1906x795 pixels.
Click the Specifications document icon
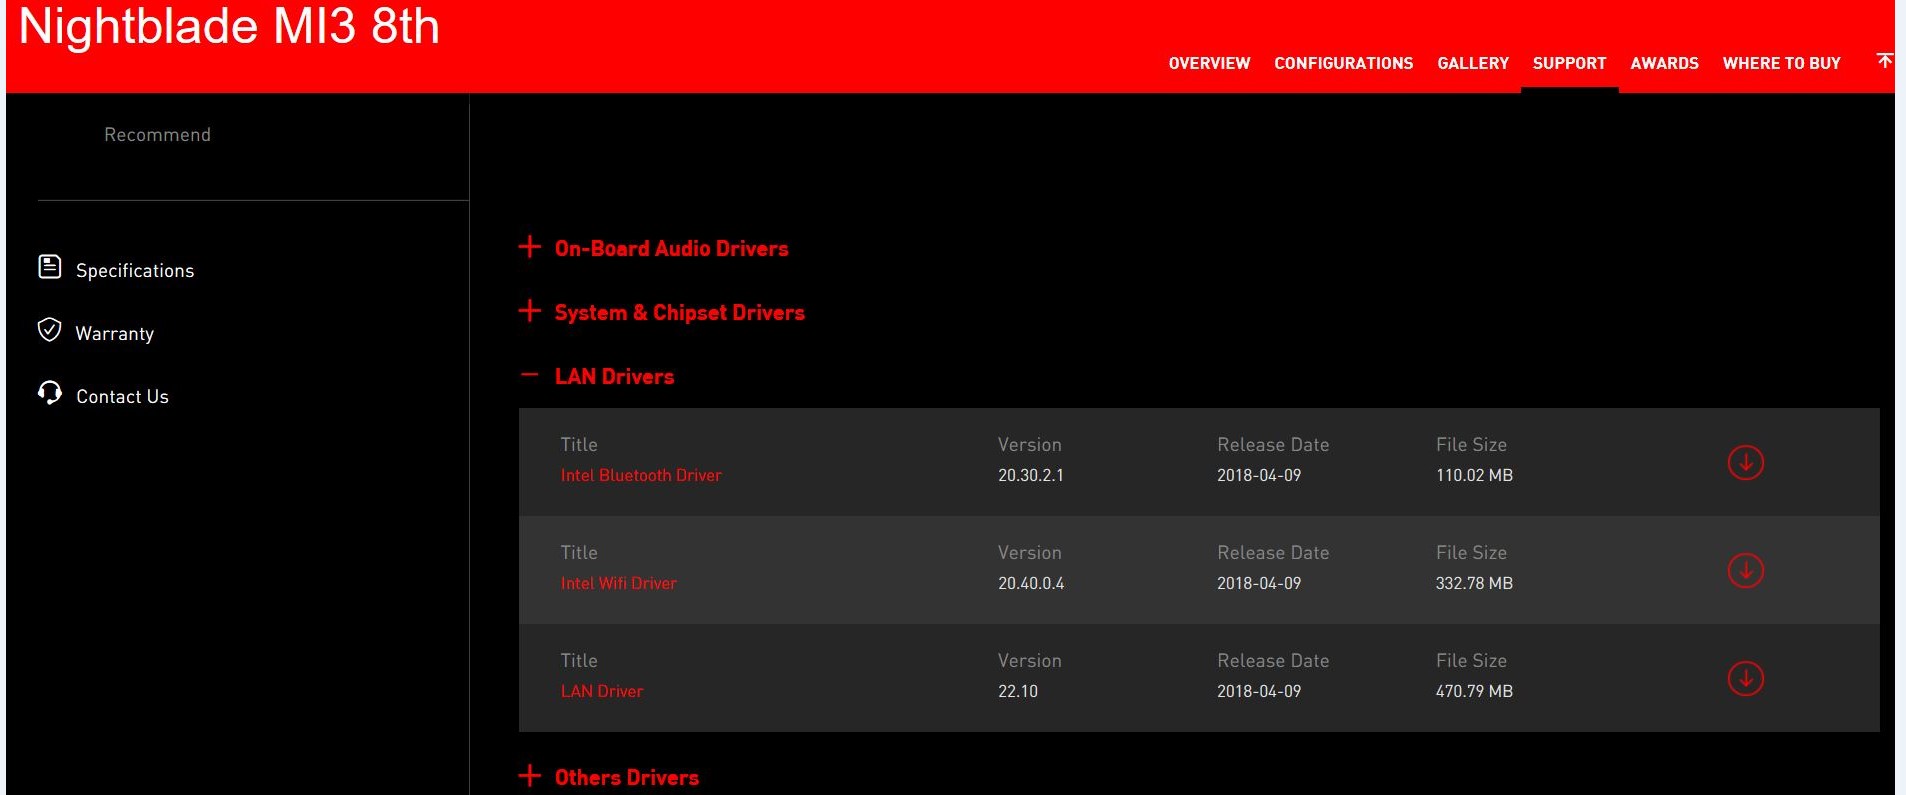click(x=49, y=266)
